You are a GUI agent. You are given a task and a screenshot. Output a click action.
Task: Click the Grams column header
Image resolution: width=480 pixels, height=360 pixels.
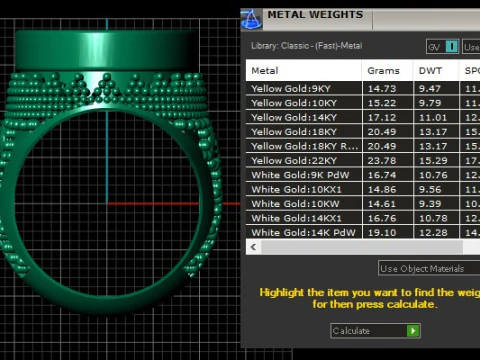(387, 71)
